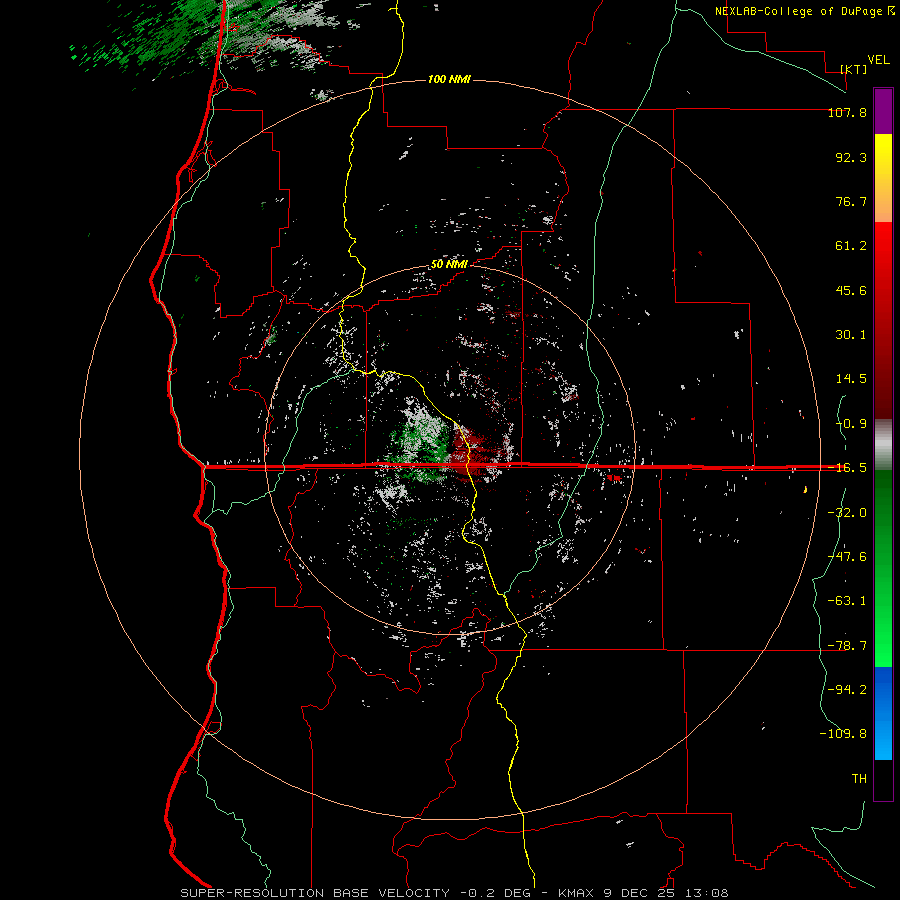Select the VEL product label
900x900 pixels.
point(879,60)
